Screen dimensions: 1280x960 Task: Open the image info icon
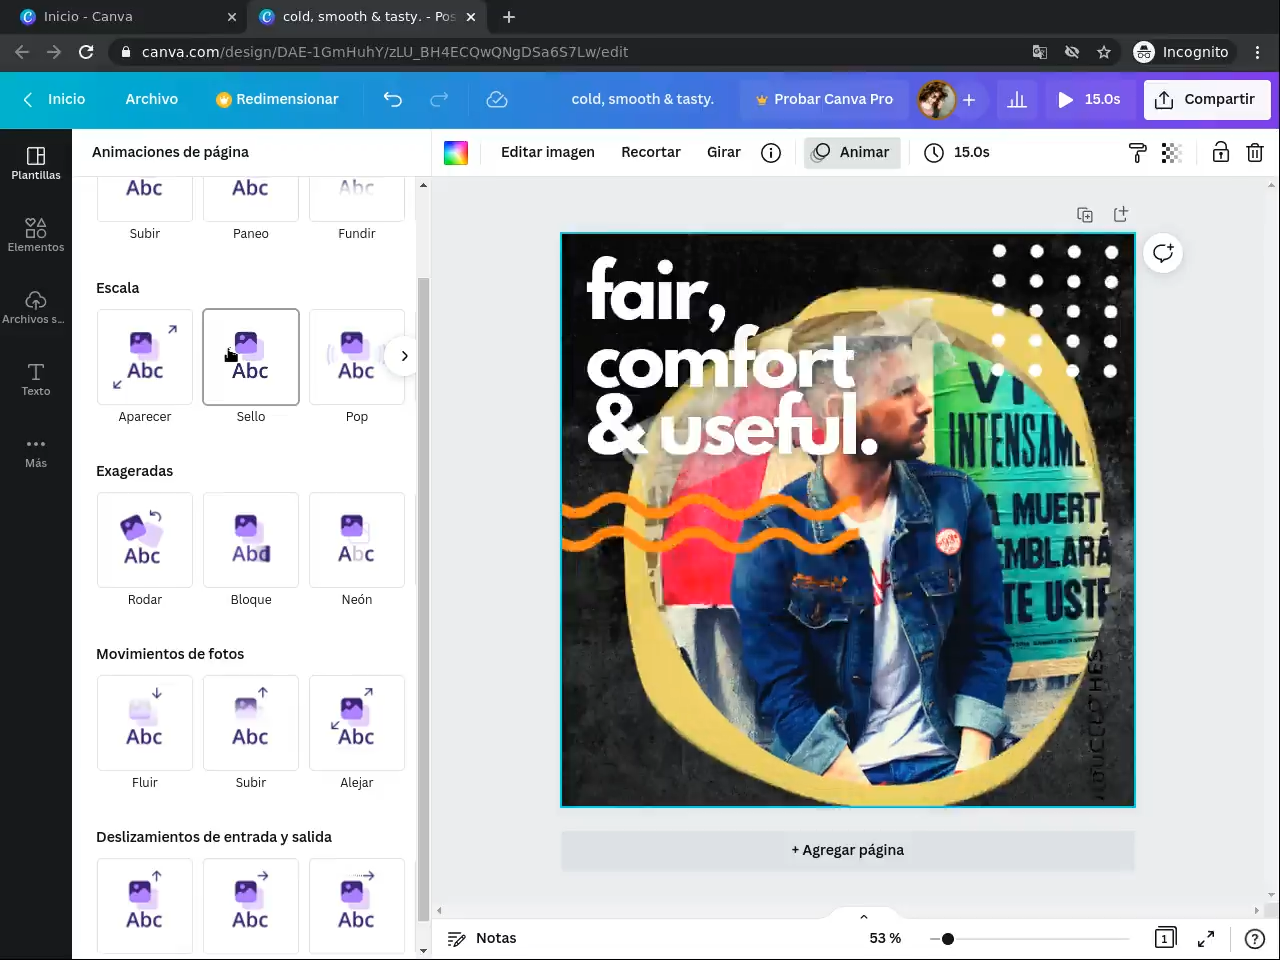771,152
